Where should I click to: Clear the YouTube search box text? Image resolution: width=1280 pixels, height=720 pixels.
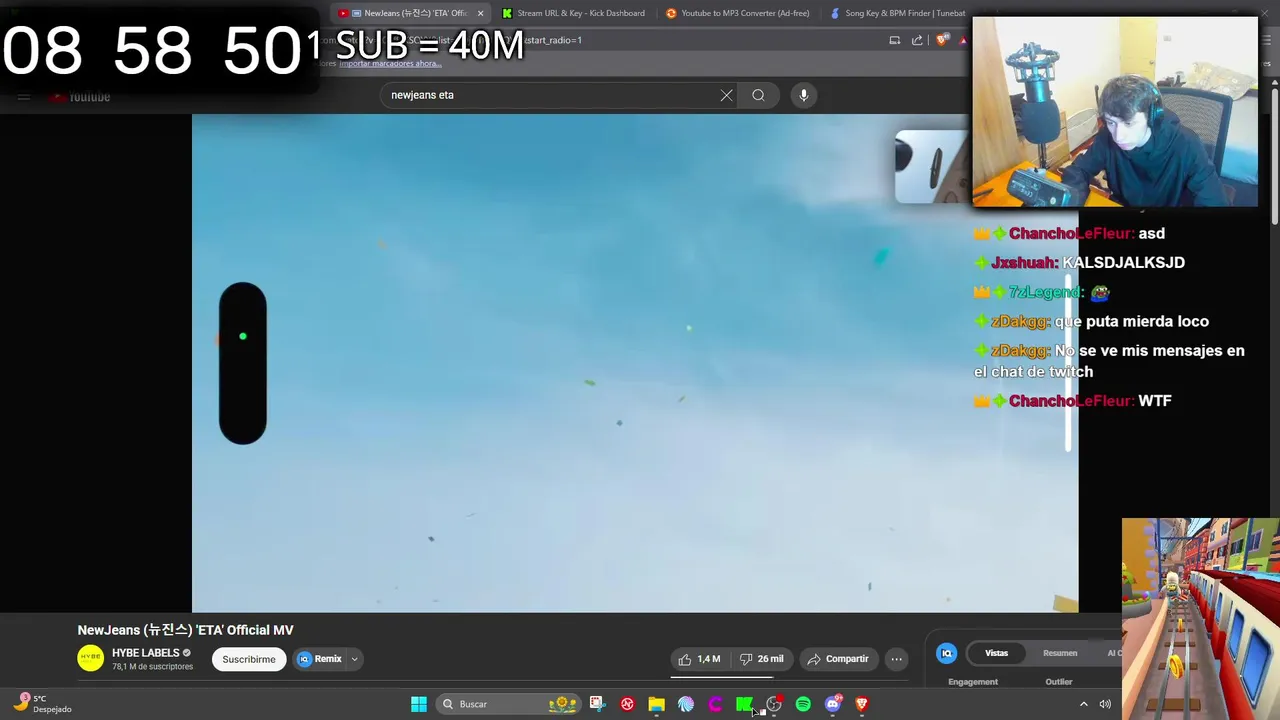coord(726,95)
